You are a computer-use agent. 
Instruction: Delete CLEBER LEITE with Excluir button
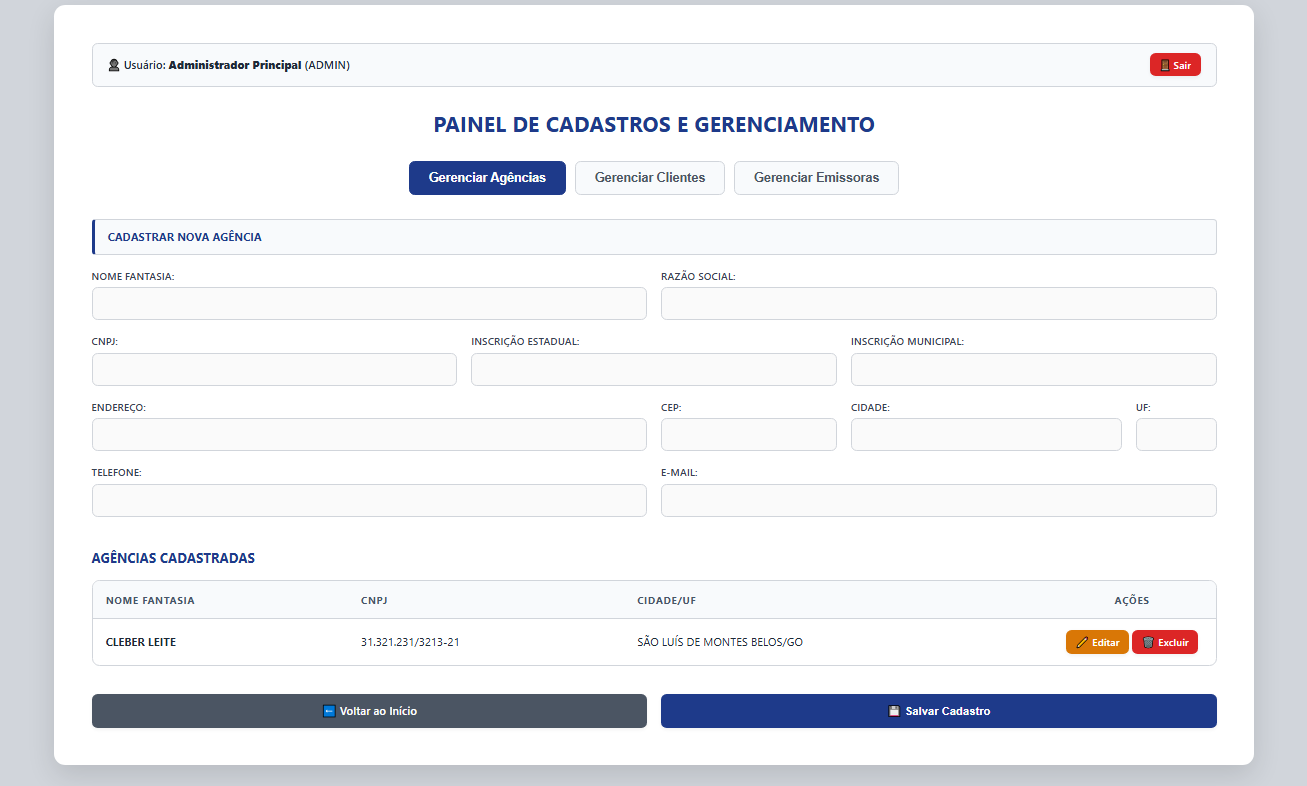pos(1165,642)
